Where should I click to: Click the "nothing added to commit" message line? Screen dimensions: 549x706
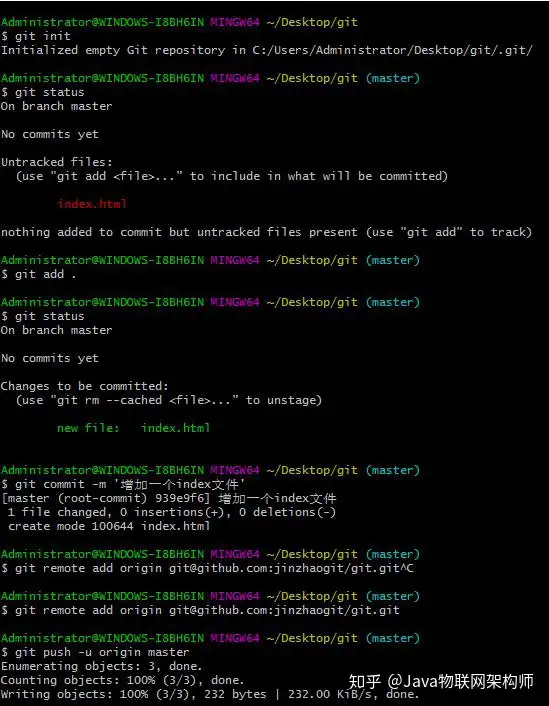tap(266, 232)
